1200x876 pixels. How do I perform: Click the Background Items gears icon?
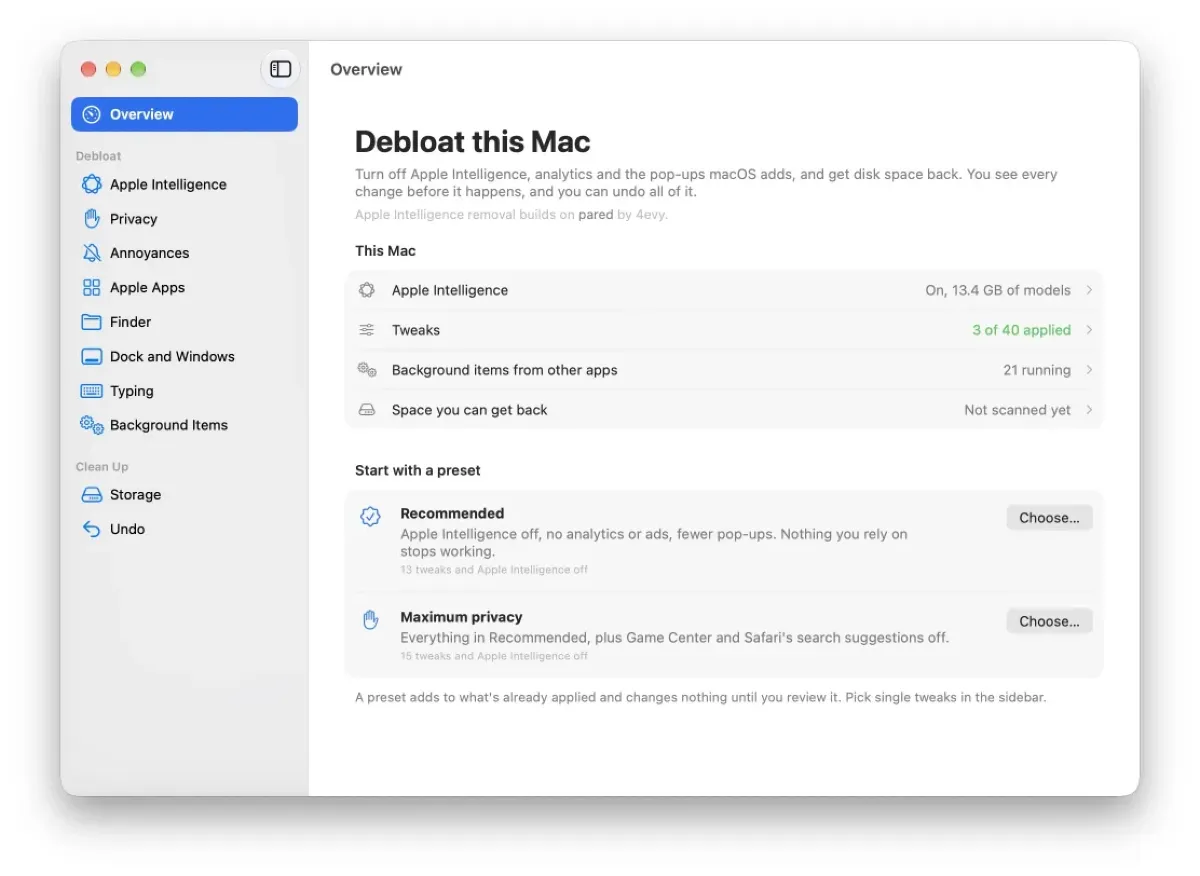92,425
